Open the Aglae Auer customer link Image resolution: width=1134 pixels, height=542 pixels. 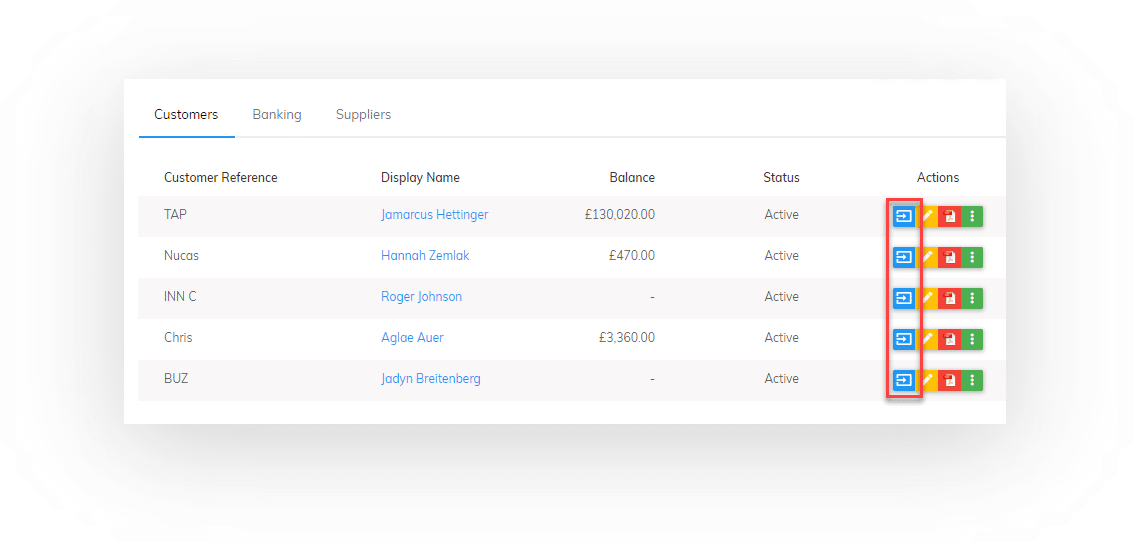412,338
